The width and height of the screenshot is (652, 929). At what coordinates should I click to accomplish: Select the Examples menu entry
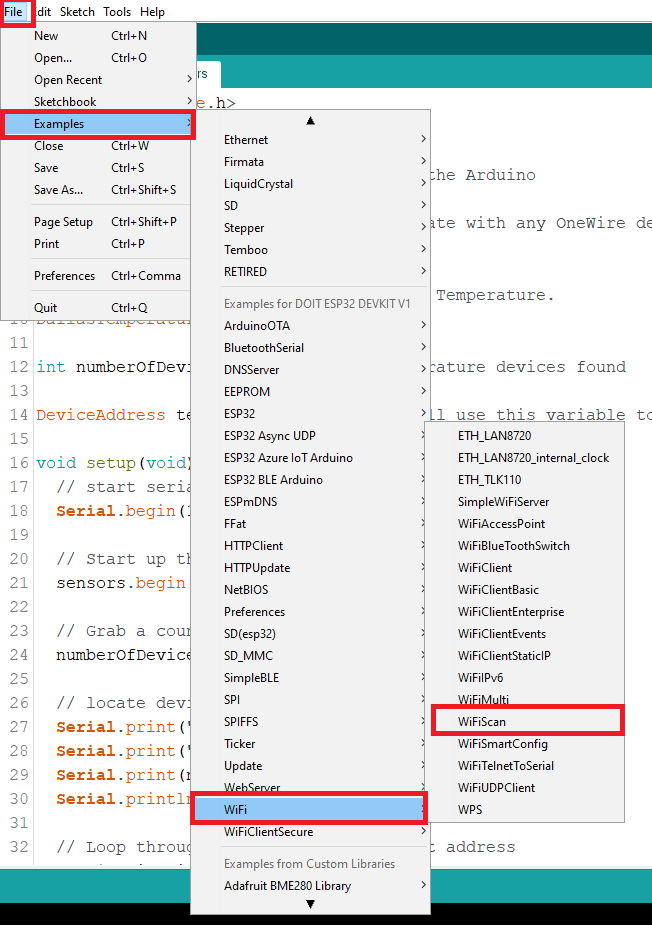pos(98,124)
